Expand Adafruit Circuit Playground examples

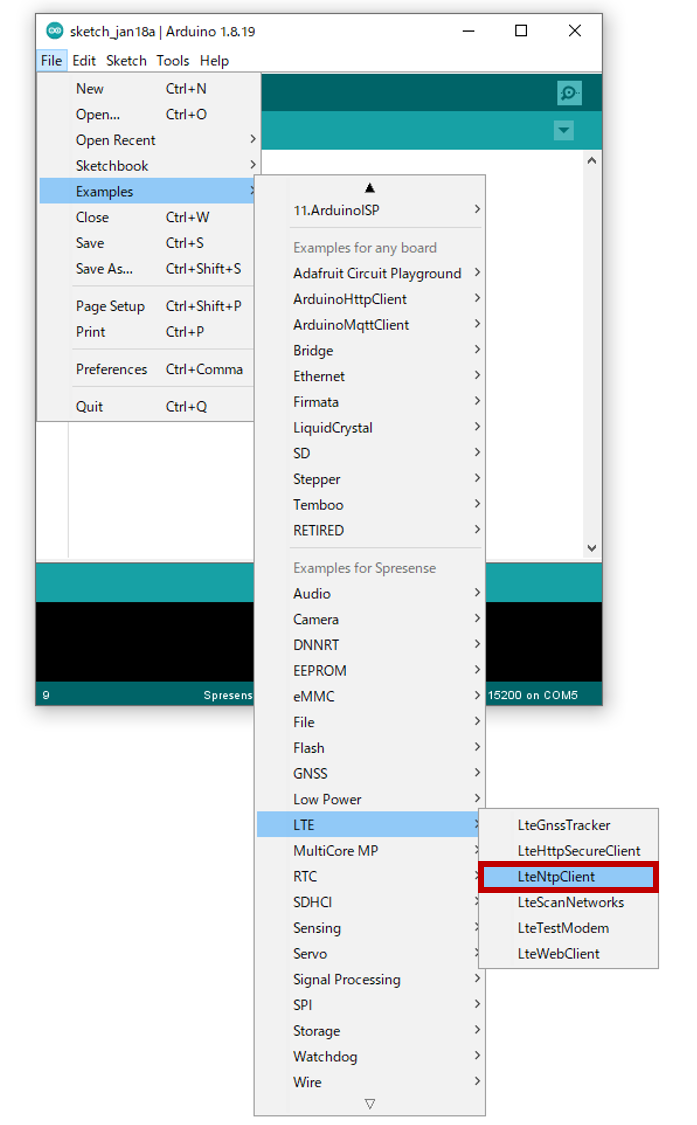[370, 273]
